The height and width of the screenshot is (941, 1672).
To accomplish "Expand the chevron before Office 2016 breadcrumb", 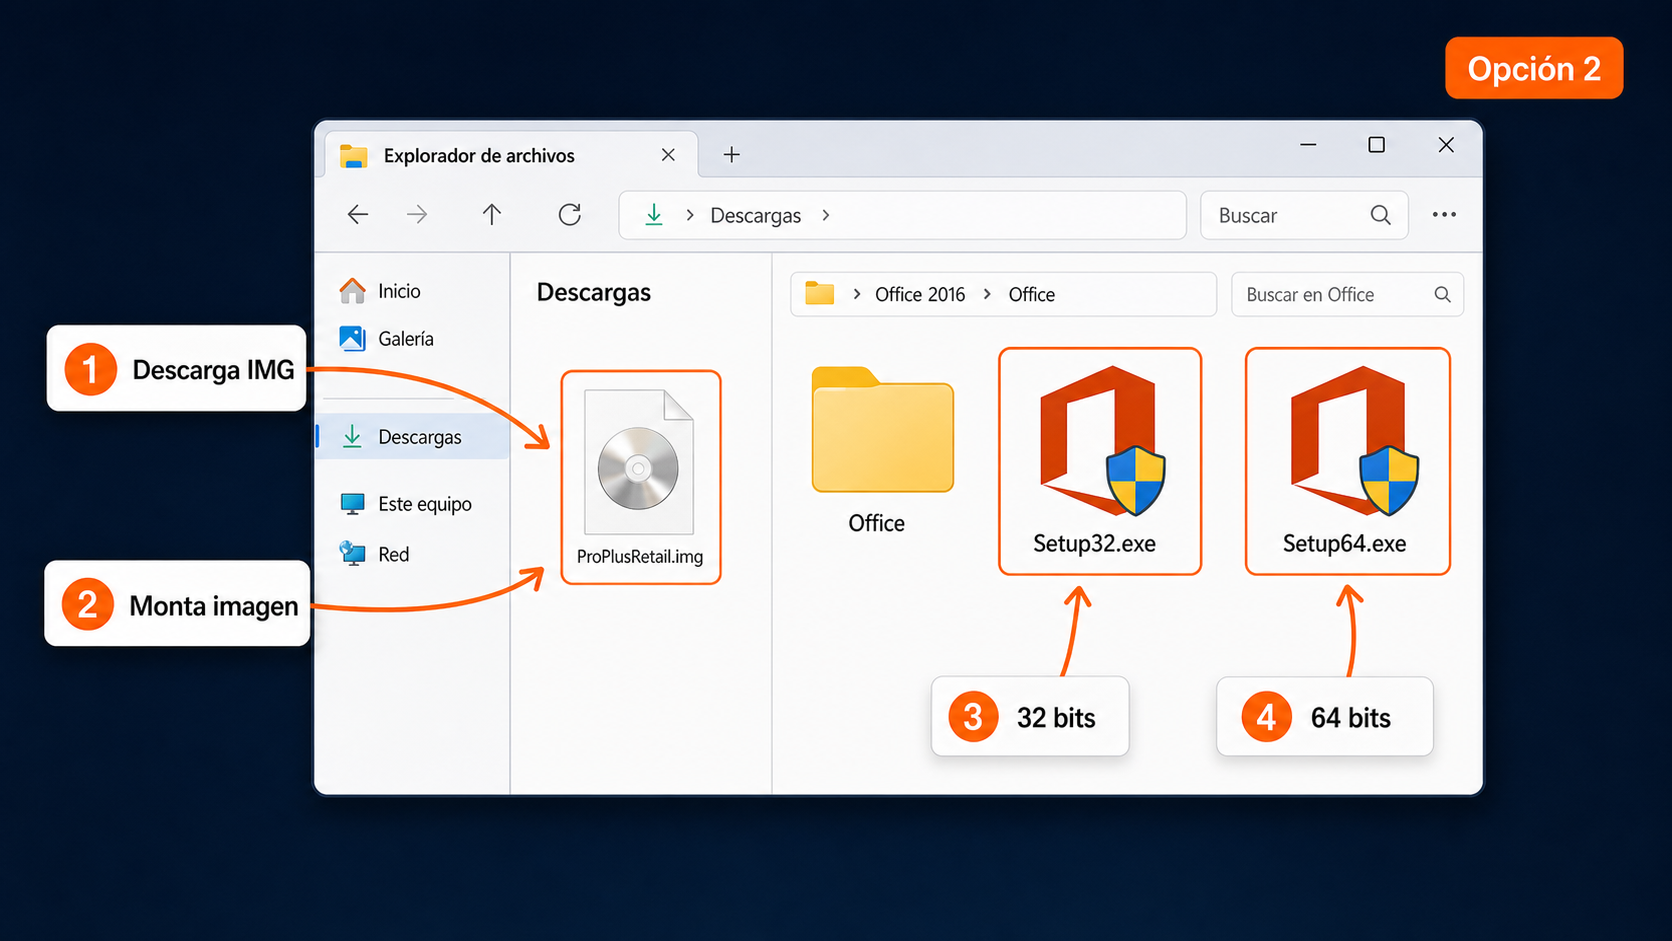I will click(857, 294).
